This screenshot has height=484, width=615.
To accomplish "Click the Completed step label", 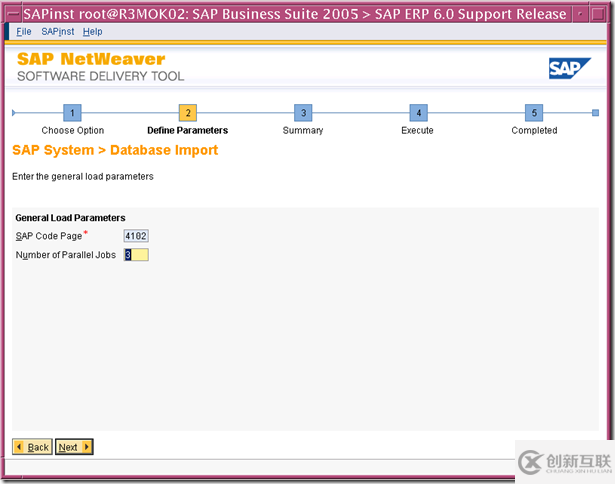I will click(534, 130).
